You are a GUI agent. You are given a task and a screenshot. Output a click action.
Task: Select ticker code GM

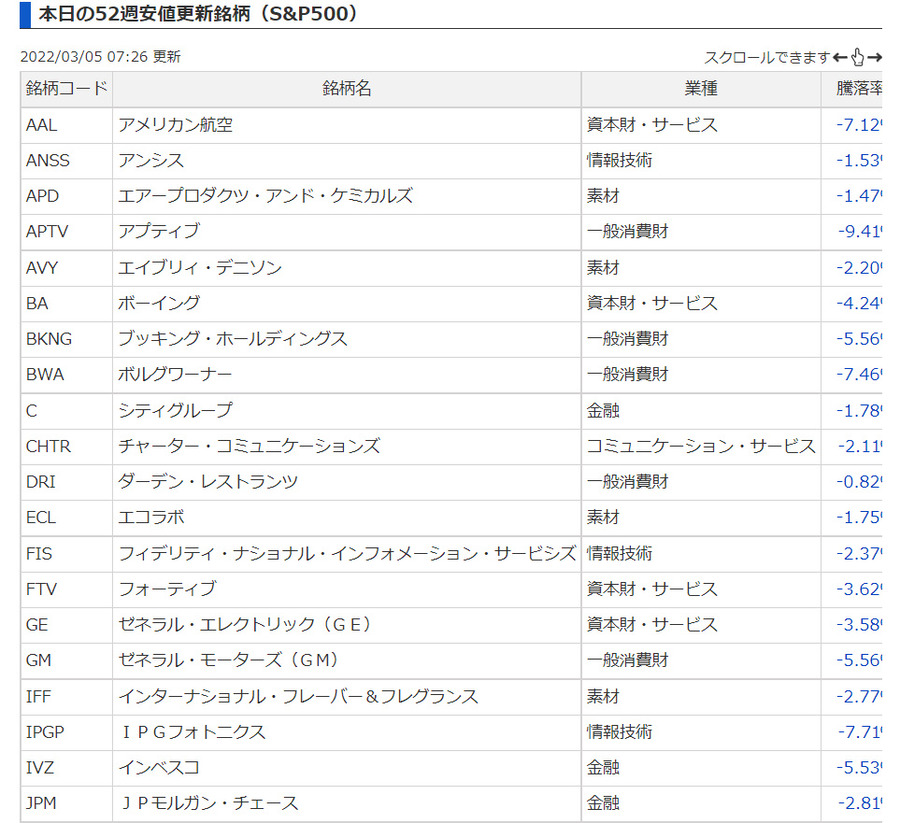pyautogui.click(x=38, y=661)
